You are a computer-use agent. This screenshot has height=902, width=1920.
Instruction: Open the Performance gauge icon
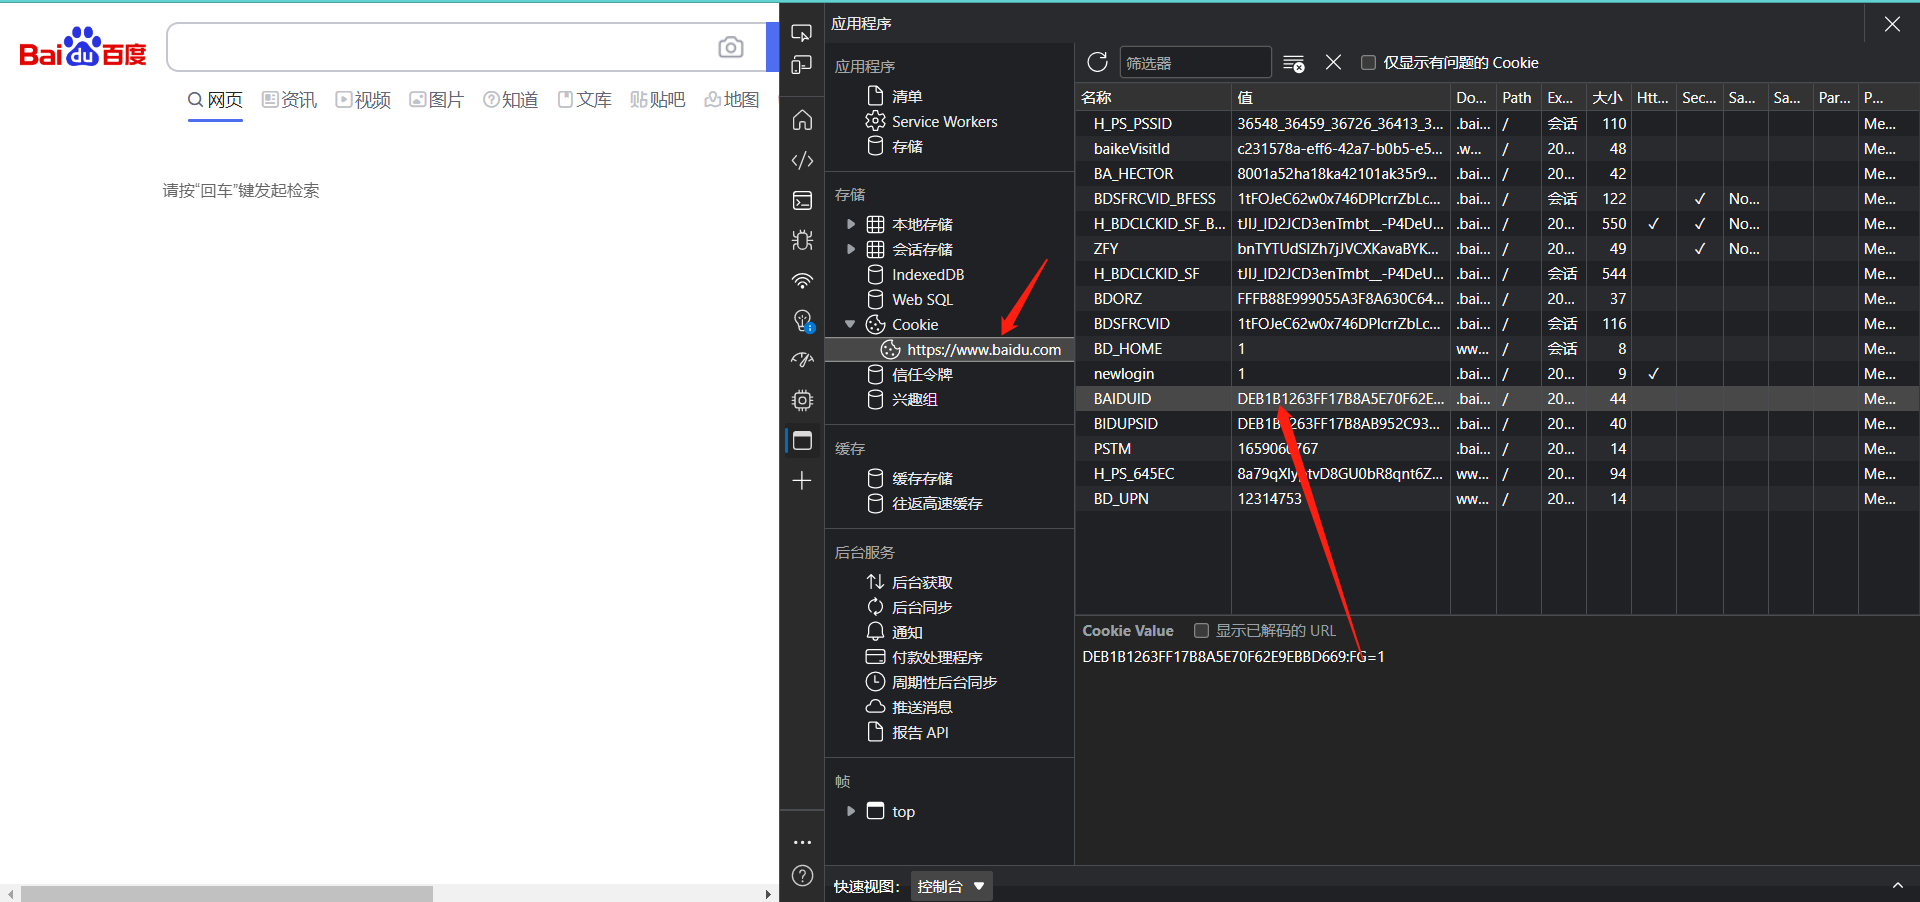coord(802,360)
